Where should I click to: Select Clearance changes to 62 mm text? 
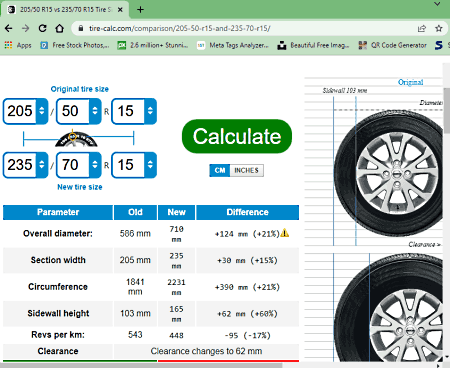pos(206,351)
